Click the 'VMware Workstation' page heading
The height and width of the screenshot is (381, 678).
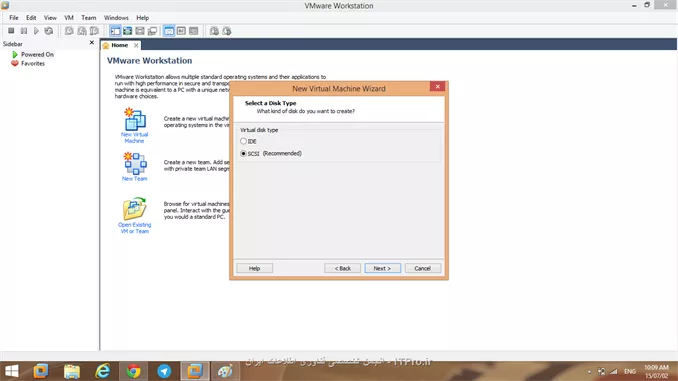coord(150,61)
